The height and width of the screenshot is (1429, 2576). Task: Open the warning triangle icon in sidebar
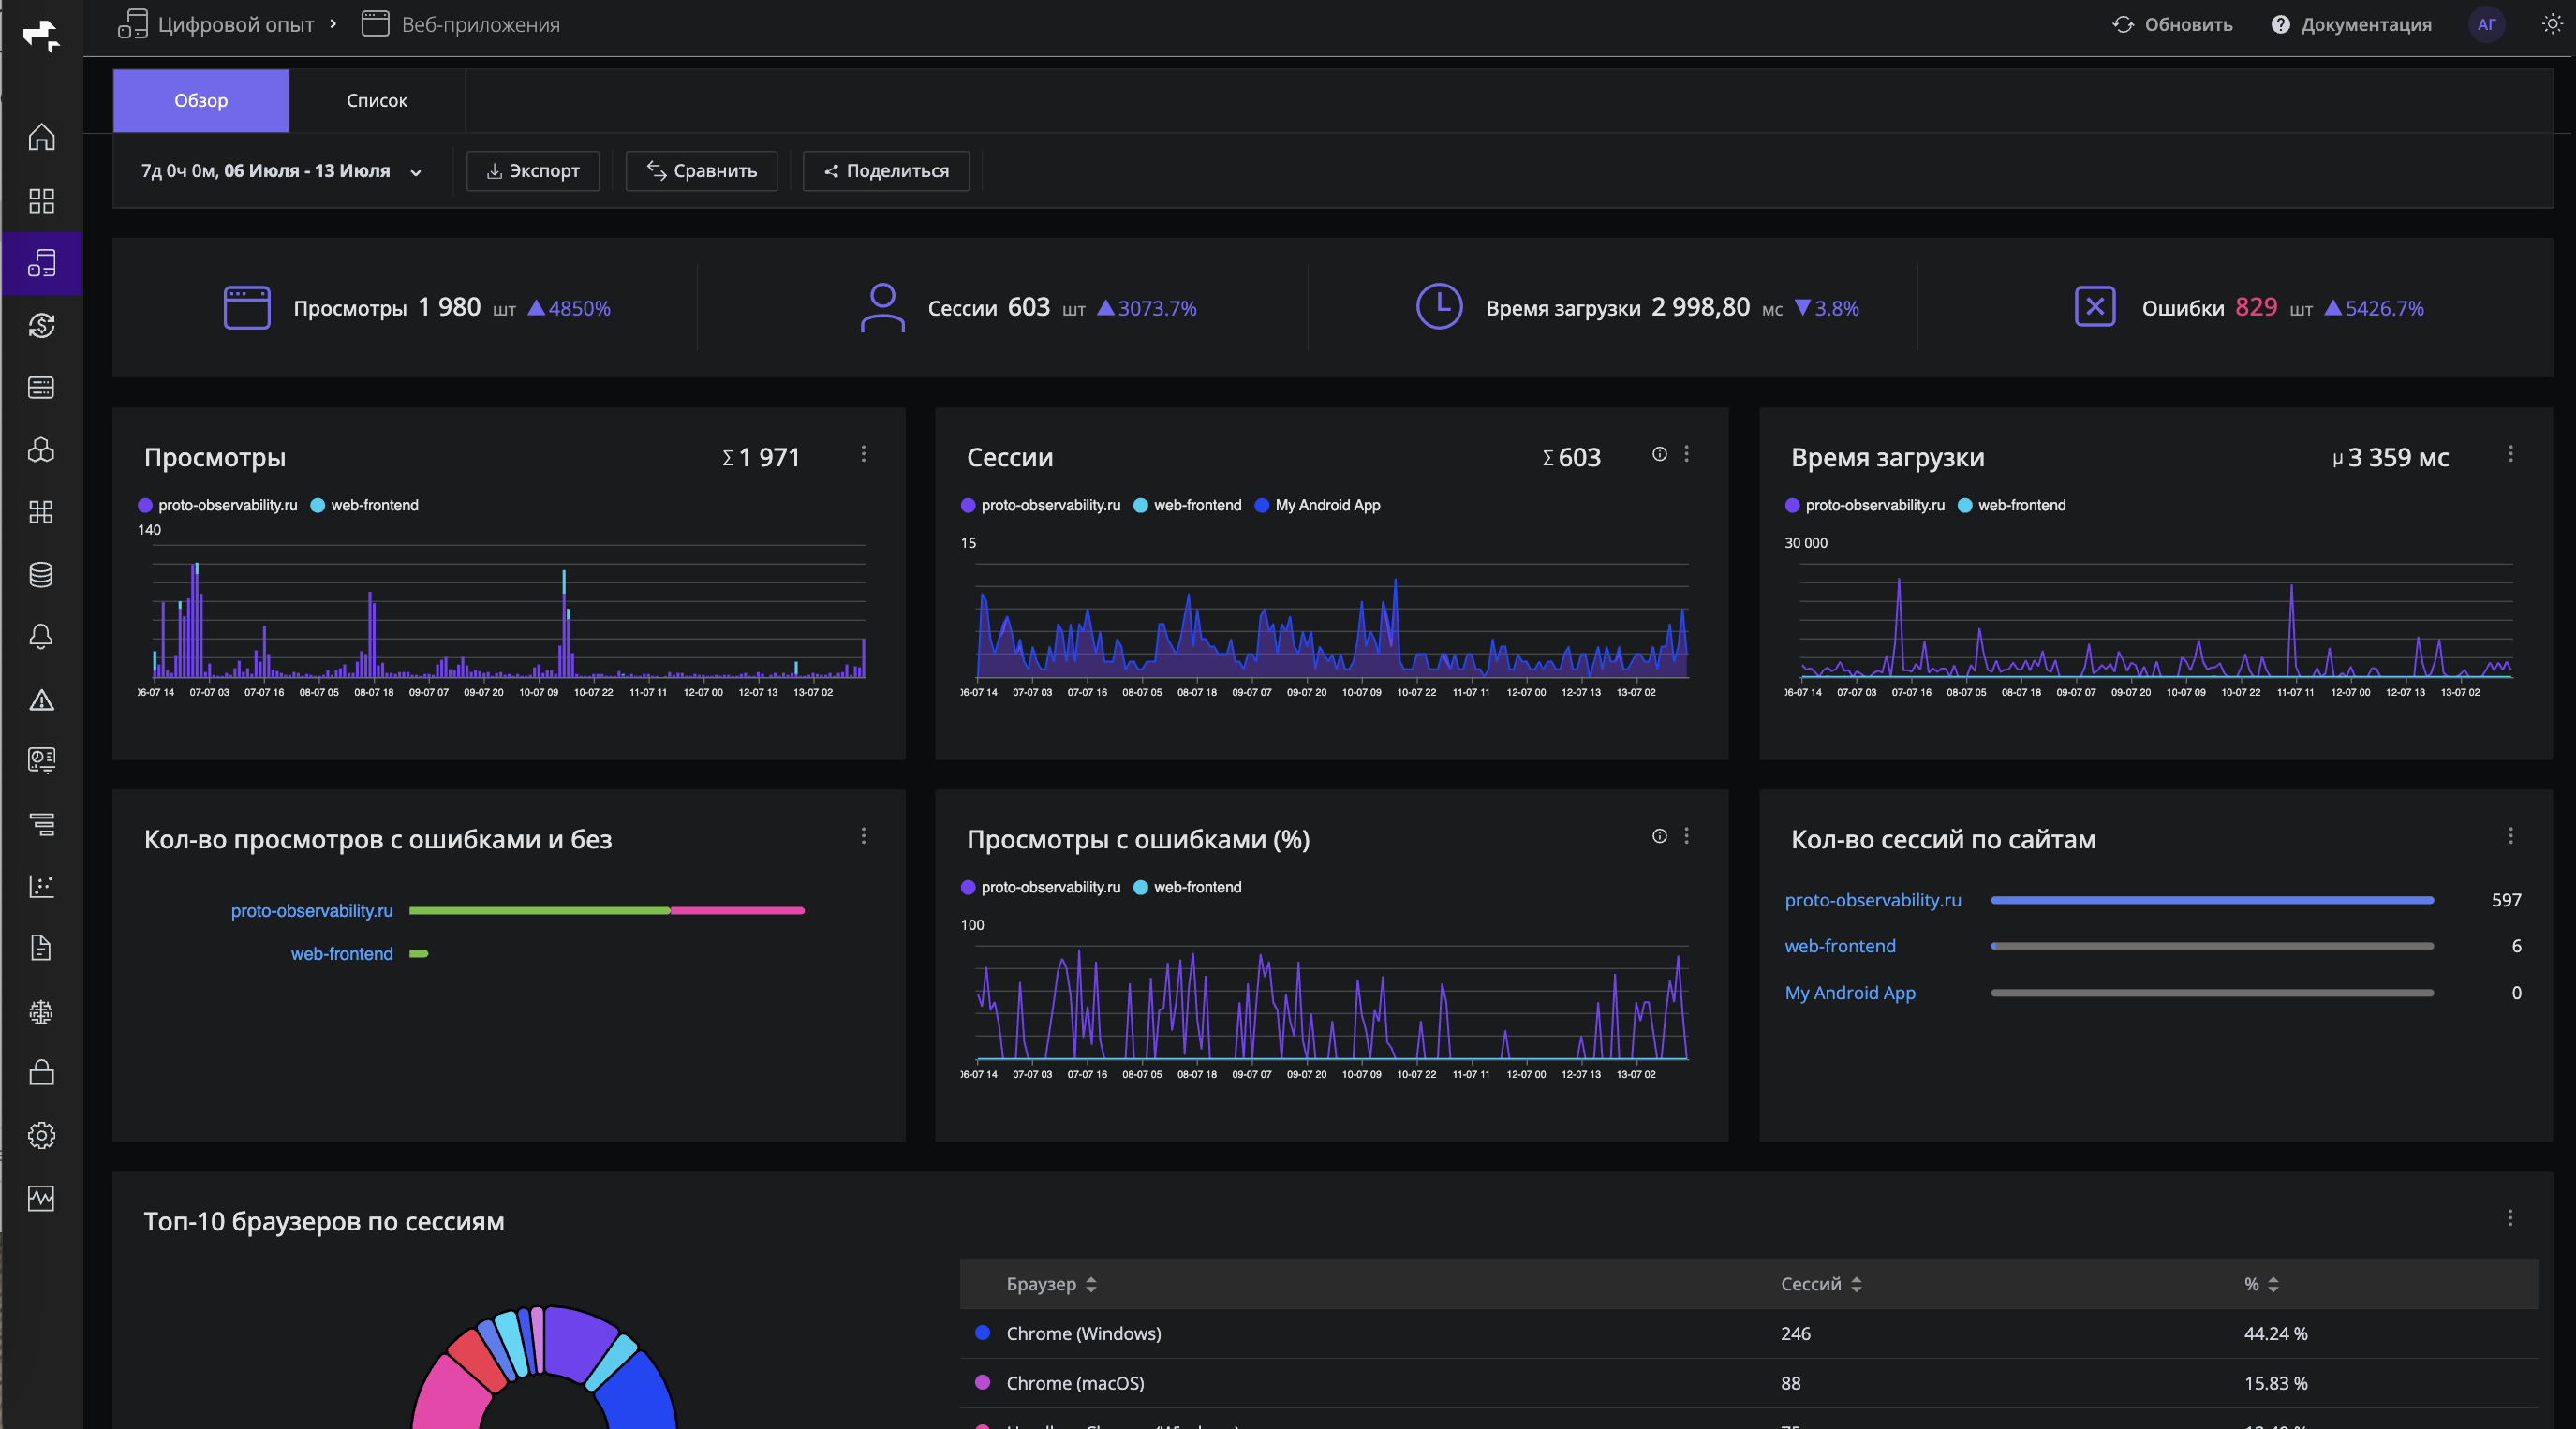click(41, 699)
